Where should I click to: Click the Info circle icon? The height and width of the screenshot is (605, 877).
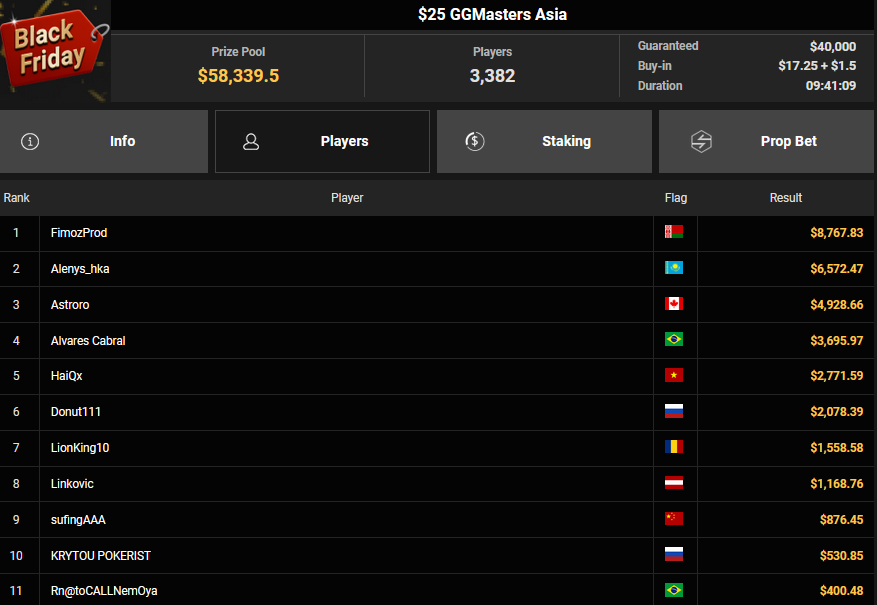(30, 141)
